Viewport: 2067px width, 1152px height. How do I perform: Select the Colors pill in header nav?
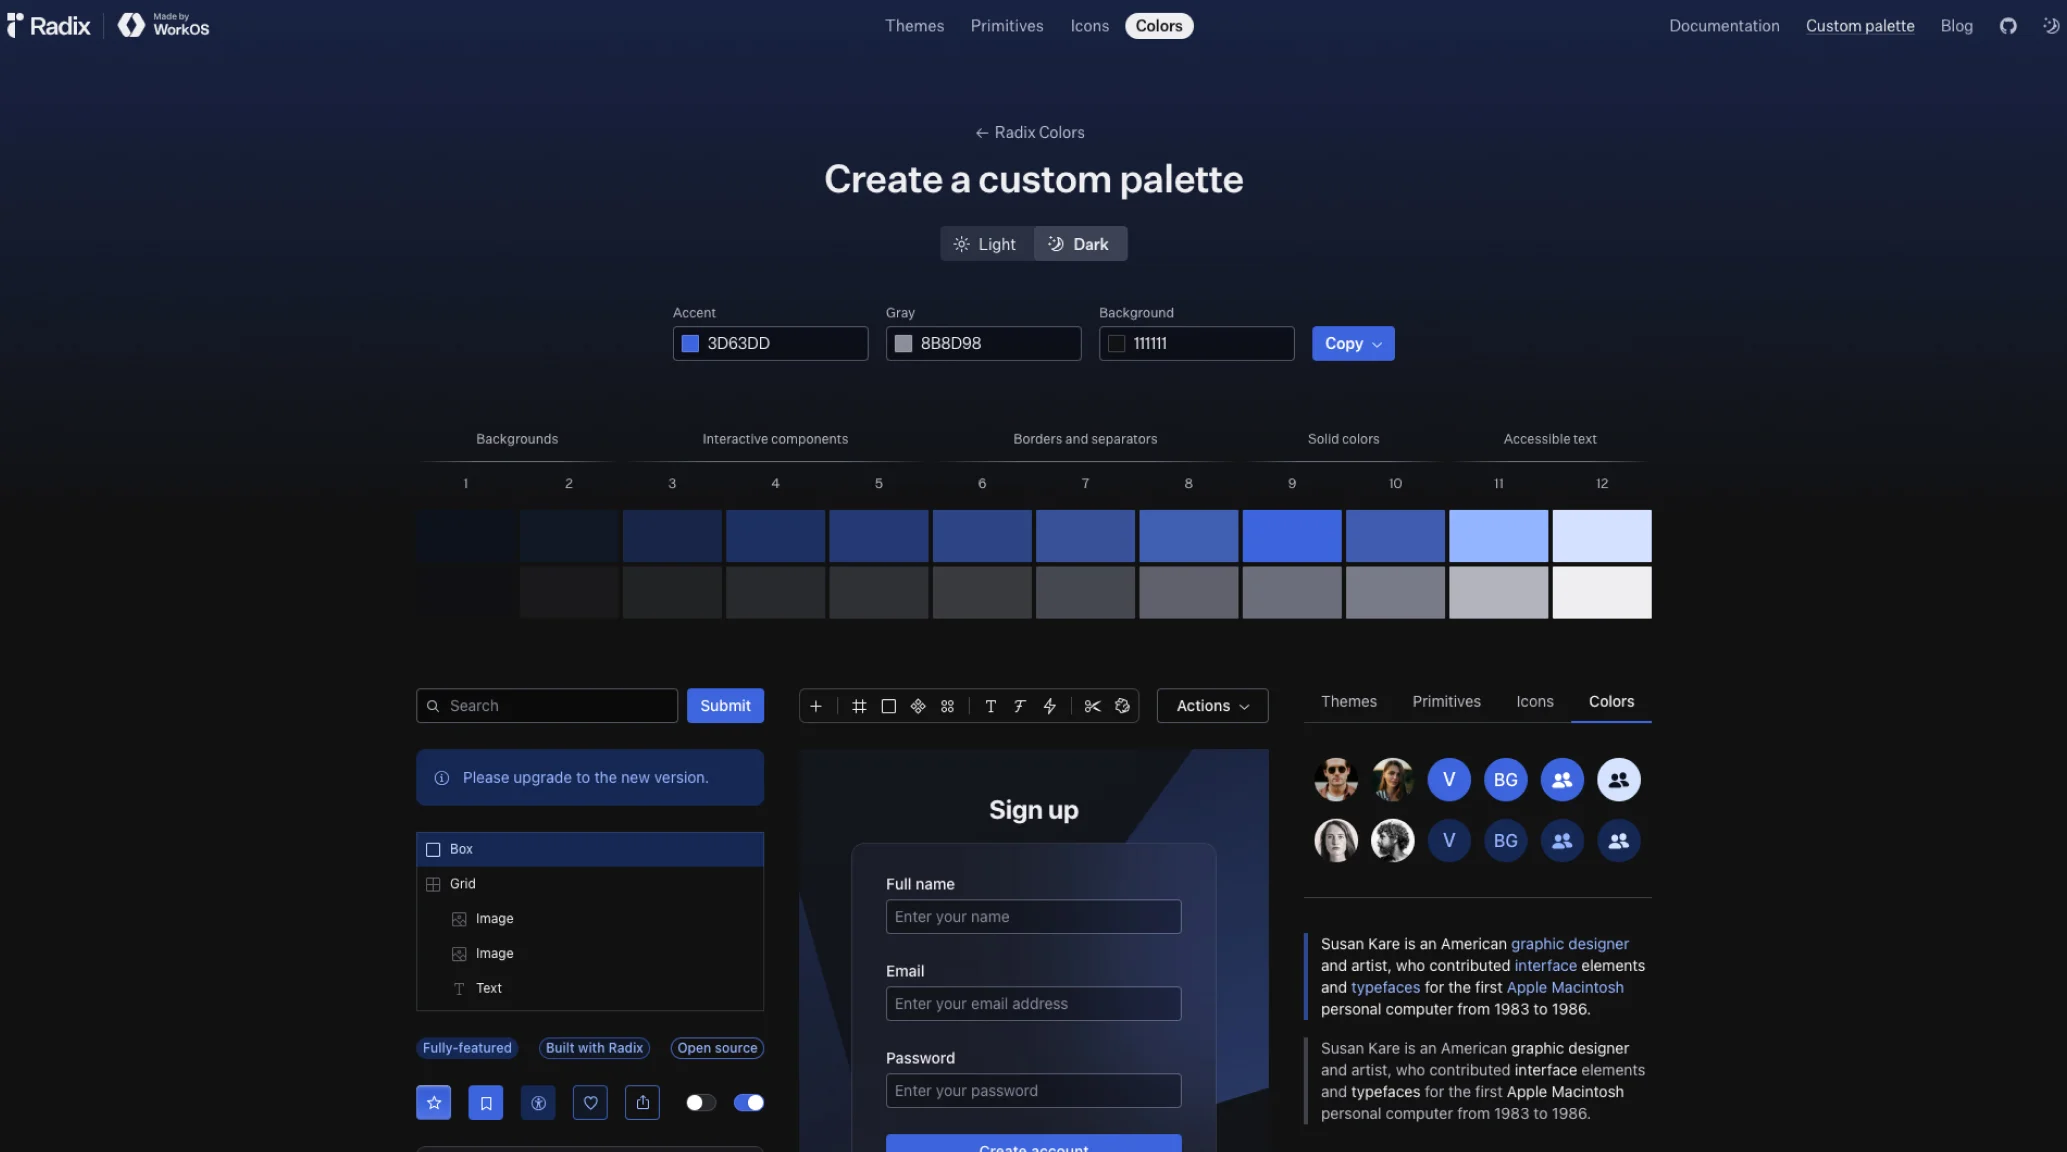1159,26
